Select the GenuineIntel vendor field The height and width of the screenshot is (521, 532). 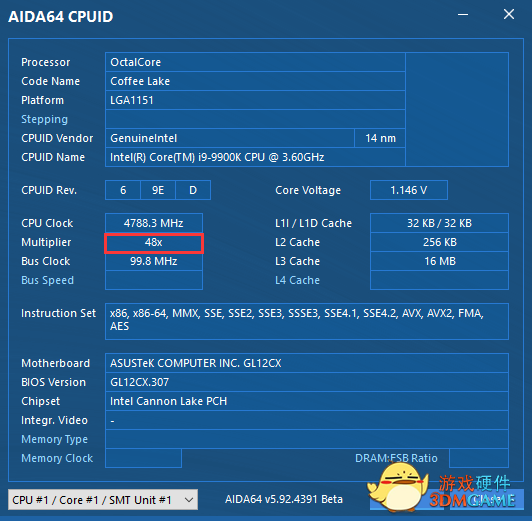click(x=230, y=138)
